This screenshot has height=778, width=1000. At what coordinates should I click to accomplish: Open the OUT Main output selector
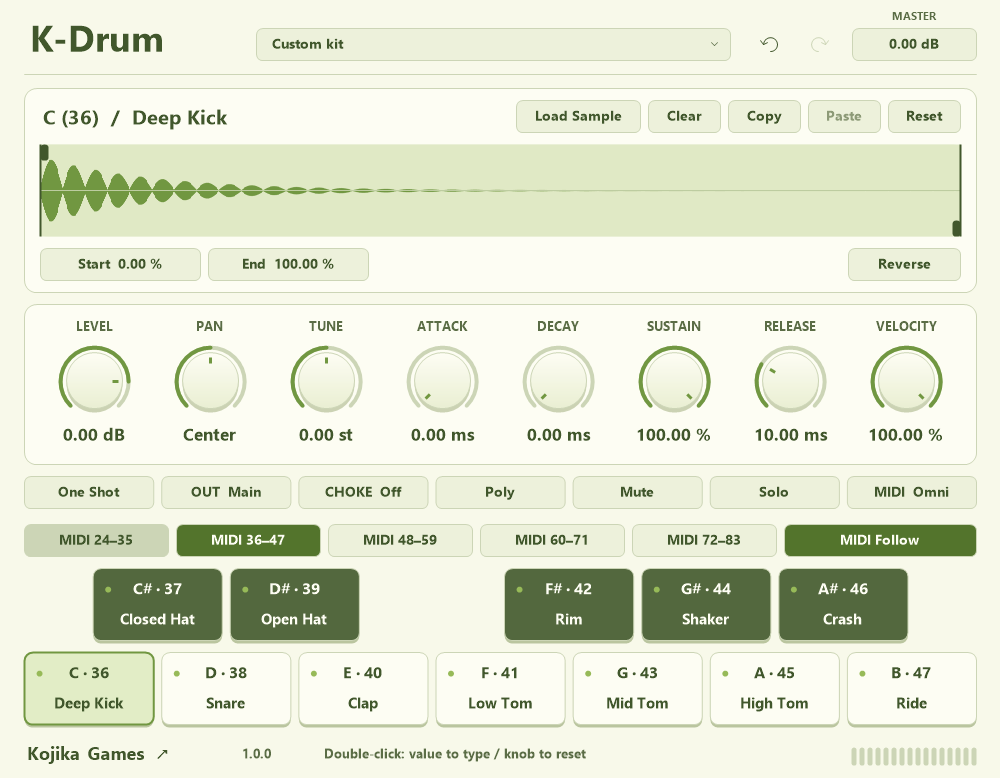[226, 492]
